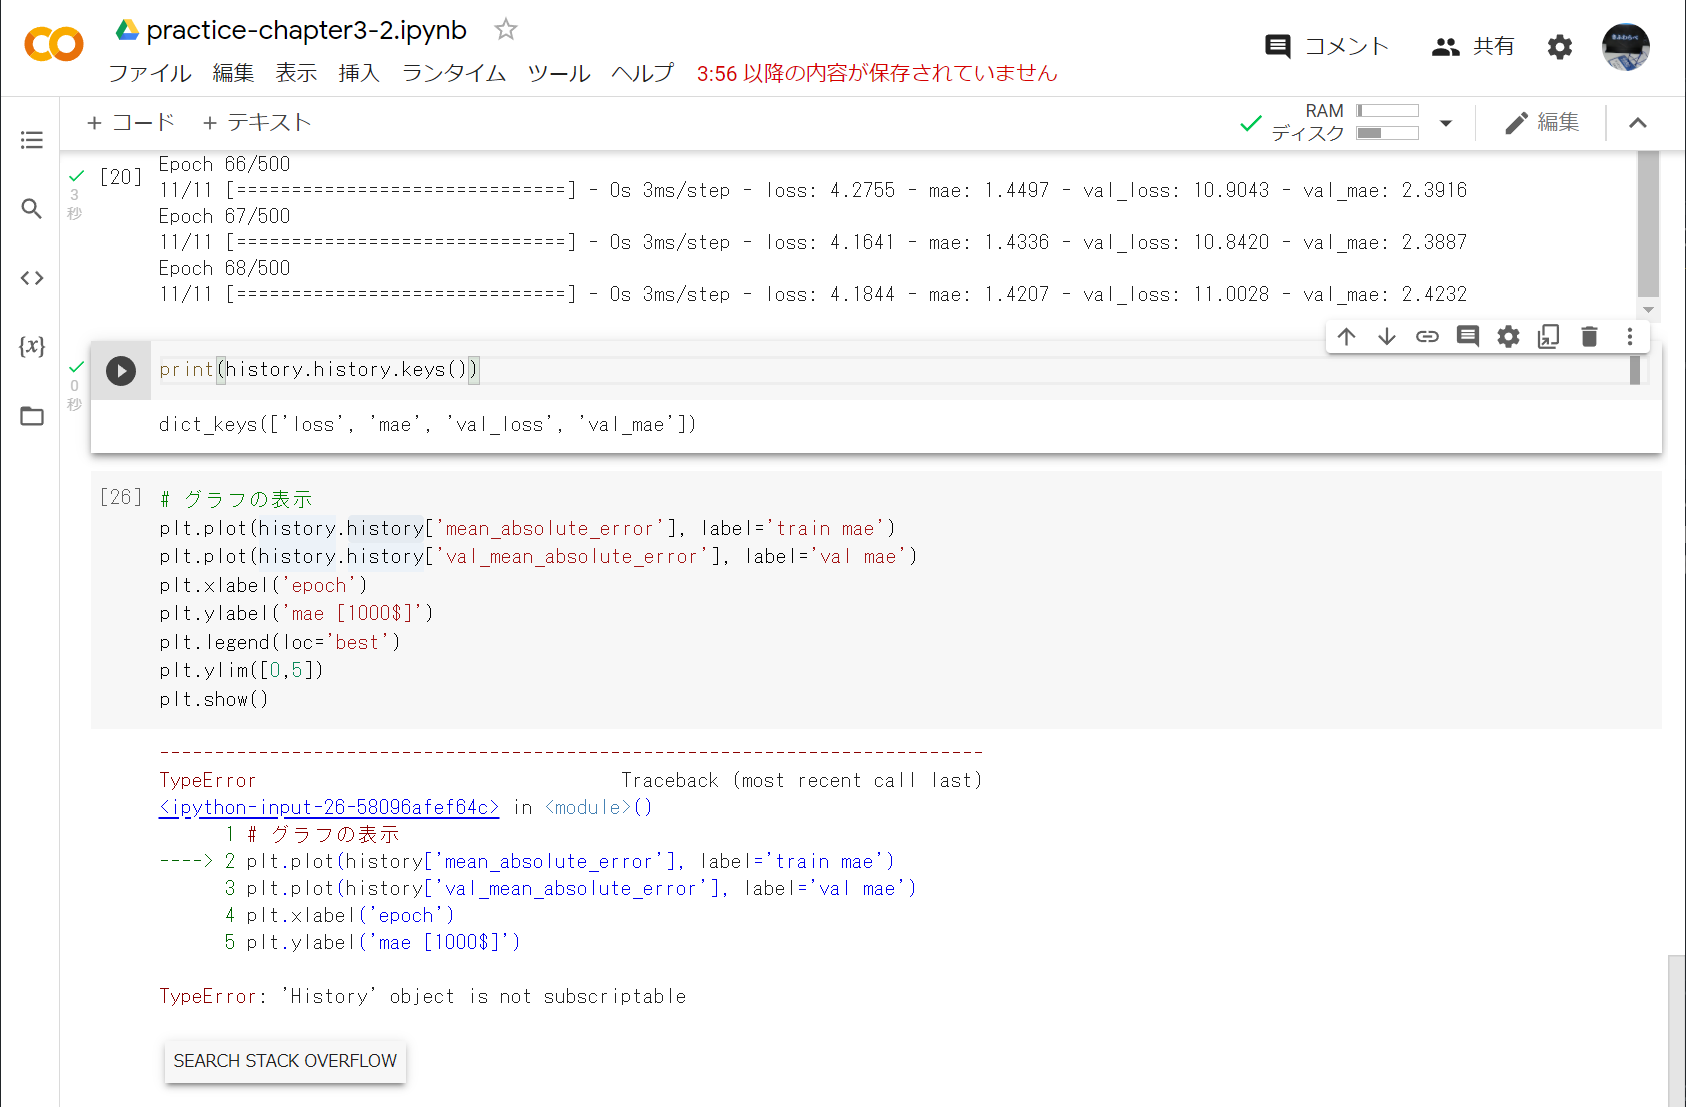Add a new code cell with + コード

tap(131, 122)
